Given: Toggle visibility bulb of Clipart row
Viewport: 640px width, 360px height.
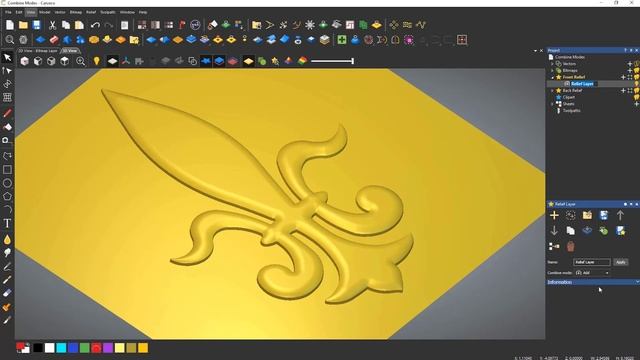Looking at the screenshot, I should (637, 97).
